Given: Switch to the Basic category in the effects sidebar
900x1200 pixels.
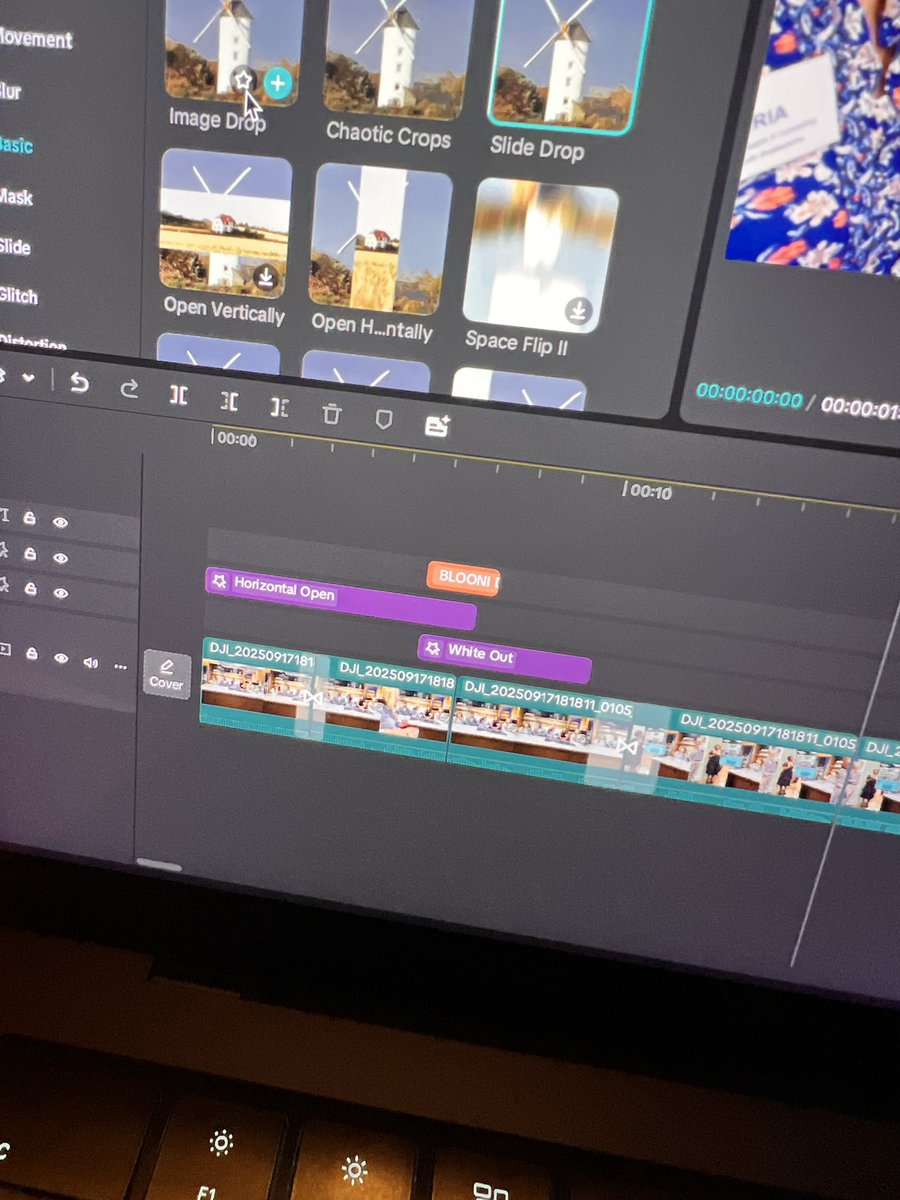Looking at the screenshot, I should [x=18, y=144].
